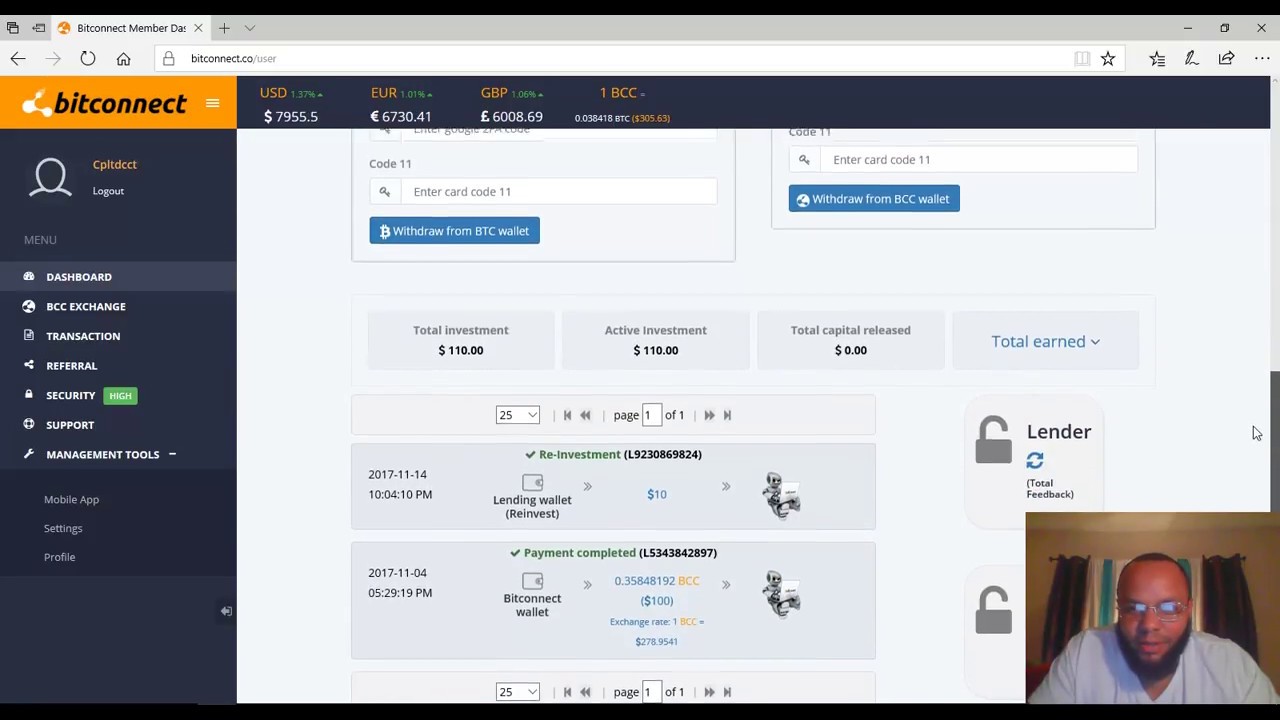Image resolution: width=1280 pixels, height=720 pixels.
Task: Click the padlock icon beside Lender
Action: tap(993, 440)
